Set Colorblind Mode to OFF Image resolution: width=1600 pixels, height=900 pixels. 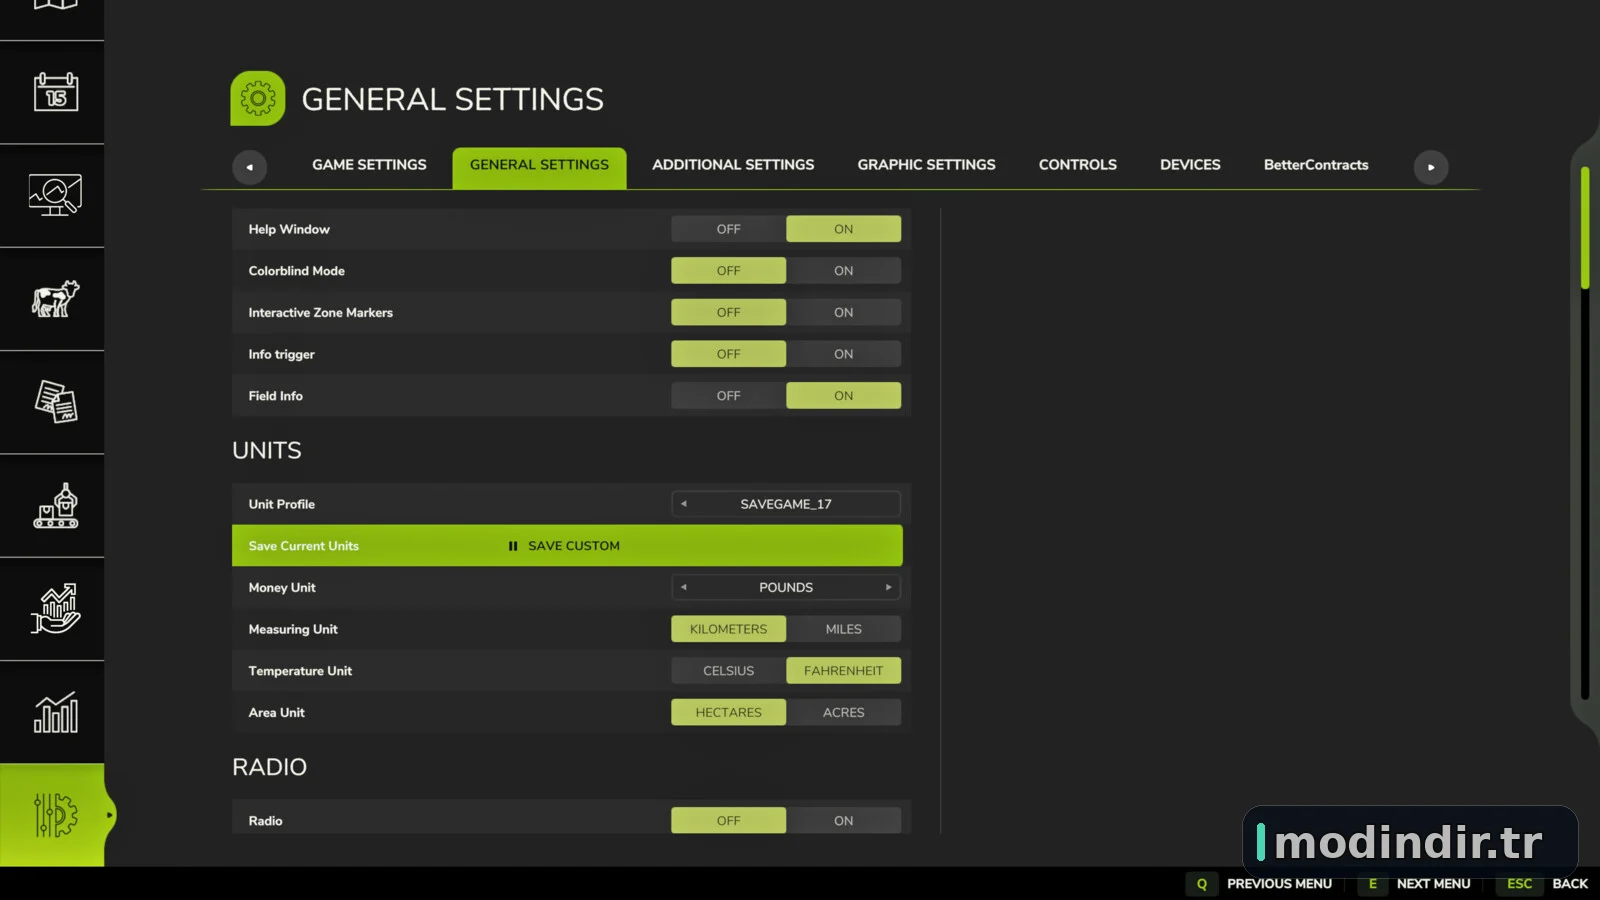pos(728,271)
